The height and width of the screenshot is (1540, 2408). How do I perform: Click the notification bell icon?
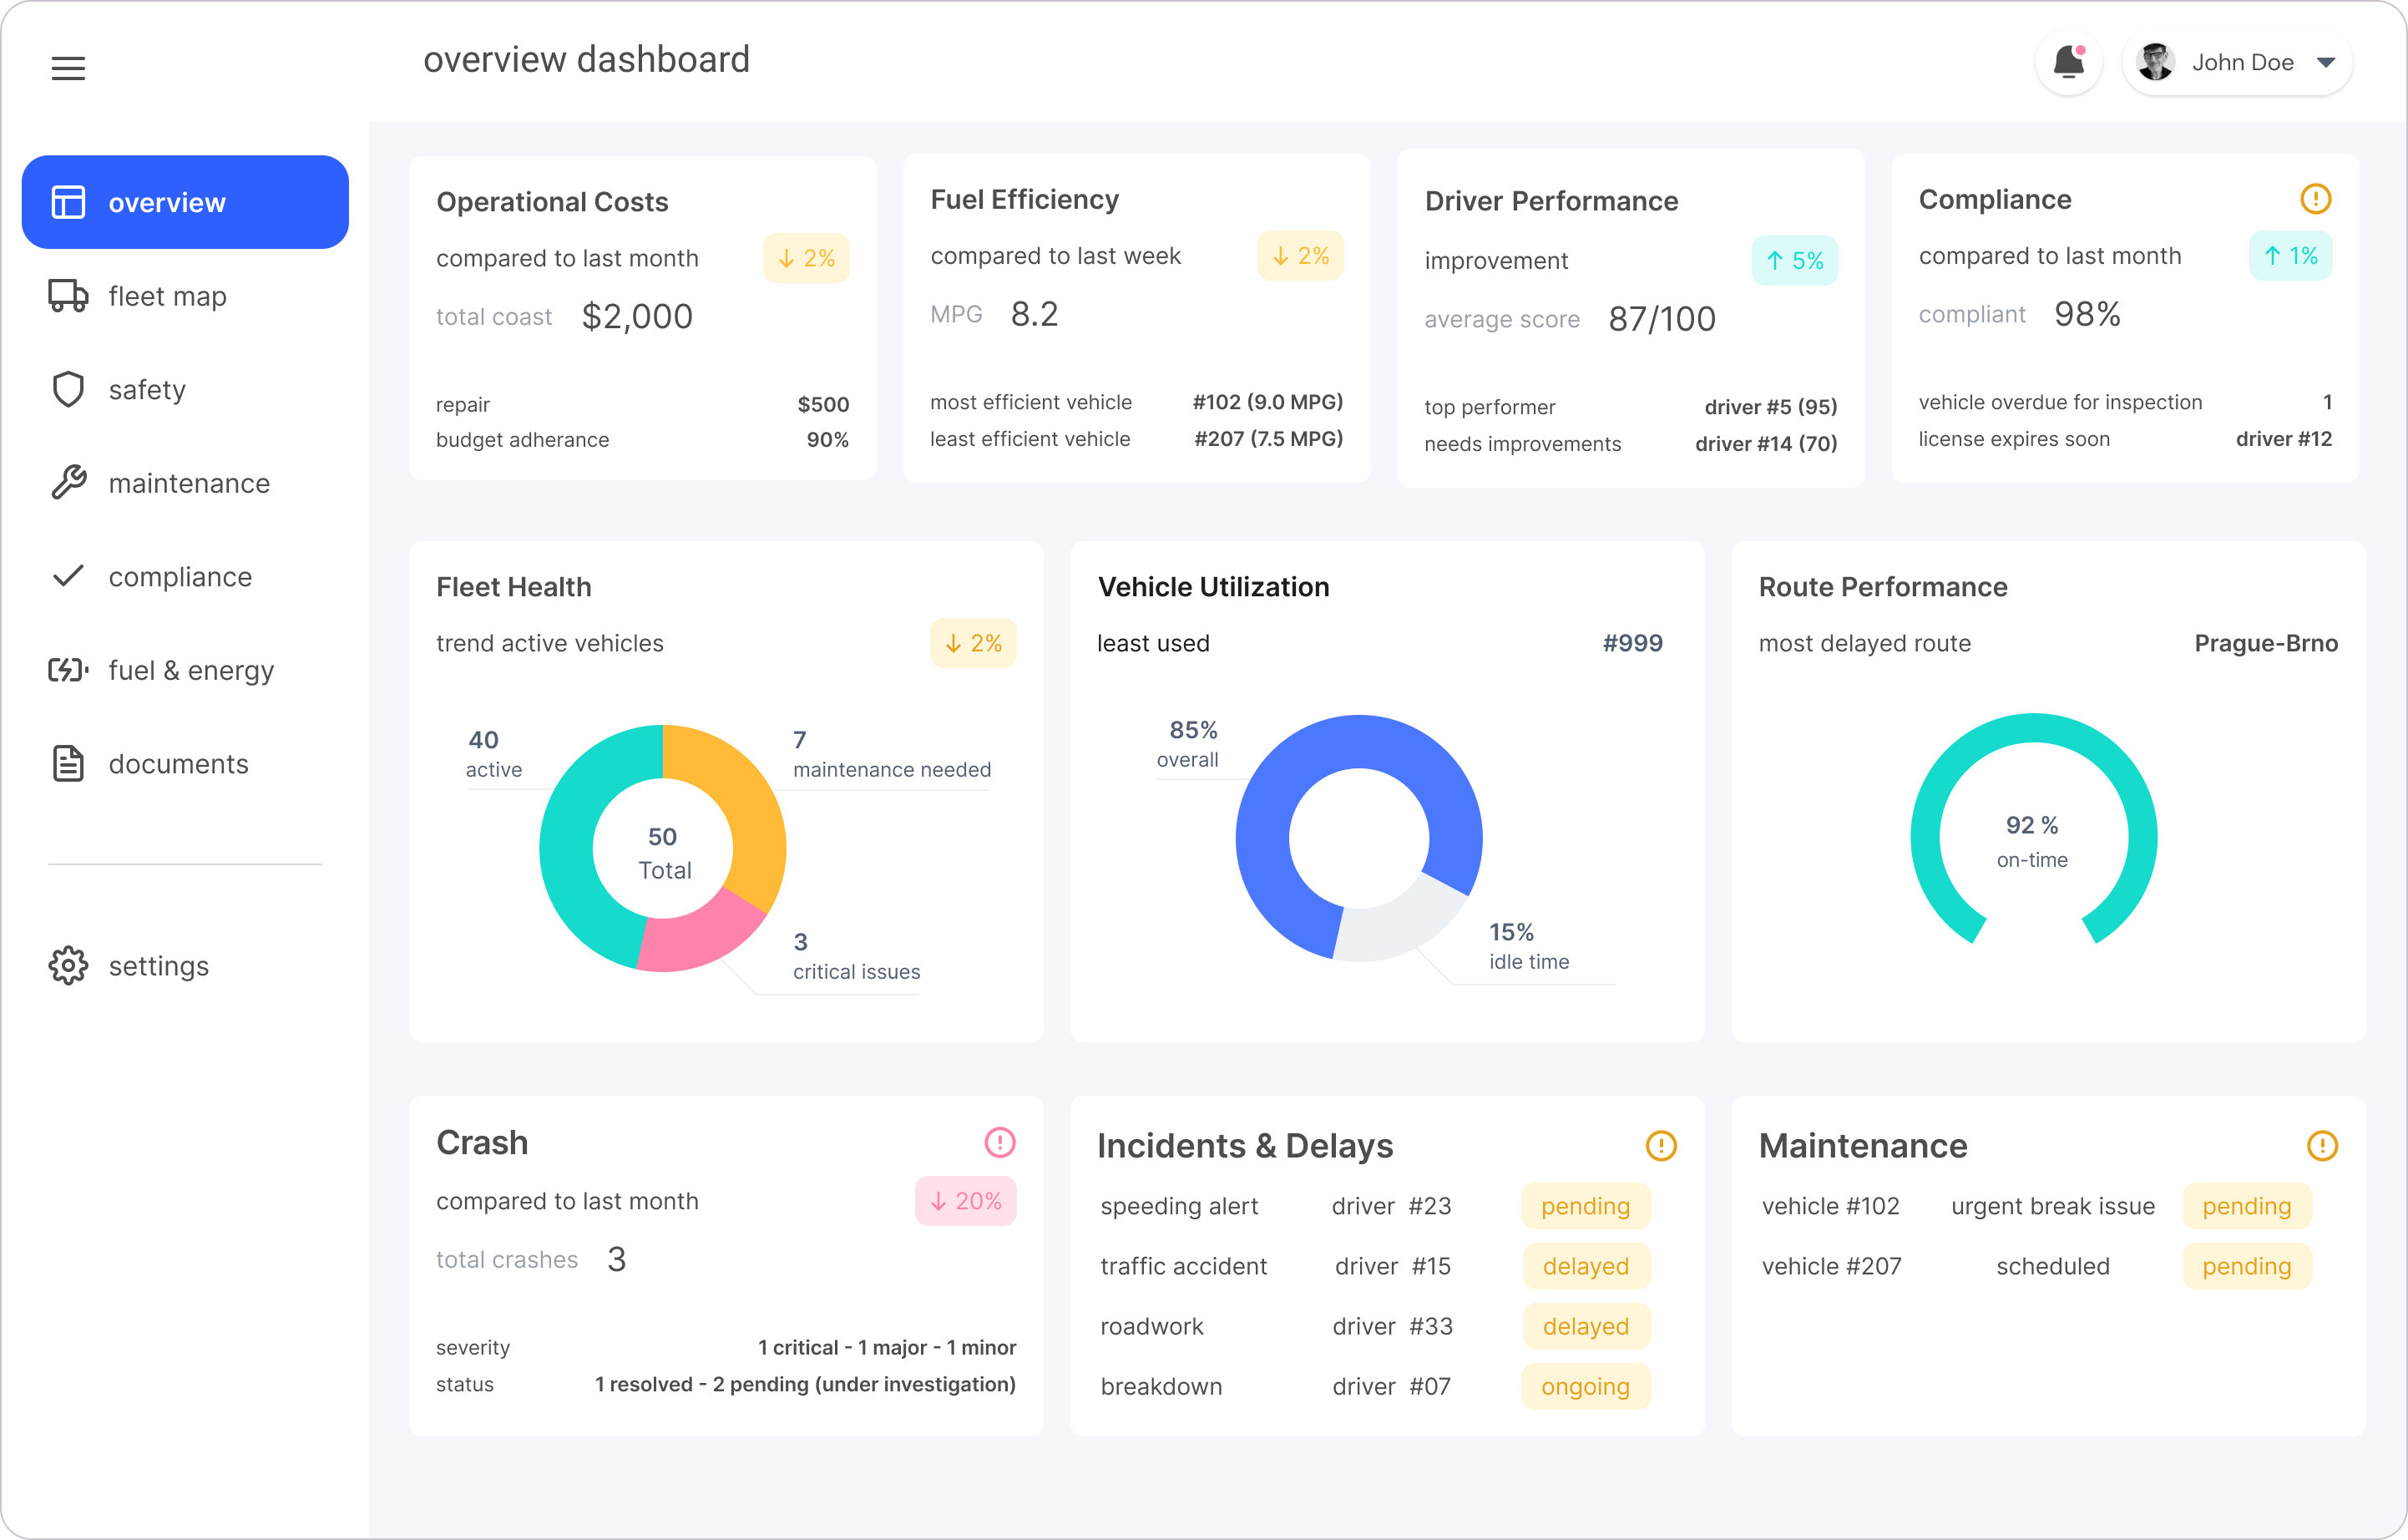[2068, 63]
